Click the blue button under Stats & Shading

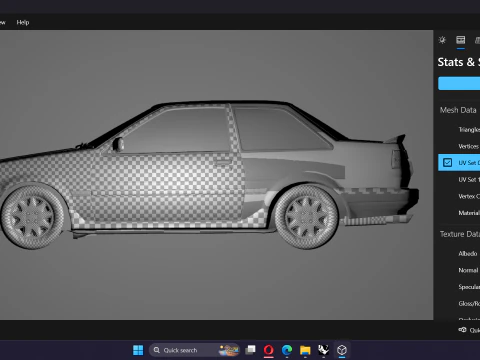tap(459, 83)
